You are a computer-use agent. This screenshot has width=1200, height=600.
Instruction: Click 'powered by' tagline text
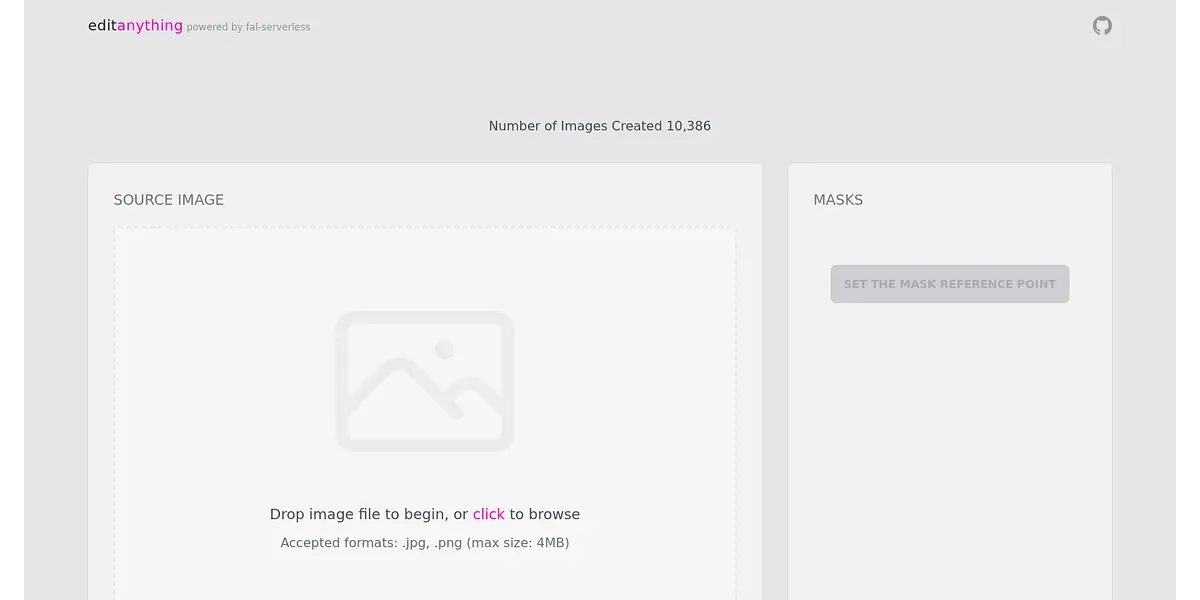[214, 27]
